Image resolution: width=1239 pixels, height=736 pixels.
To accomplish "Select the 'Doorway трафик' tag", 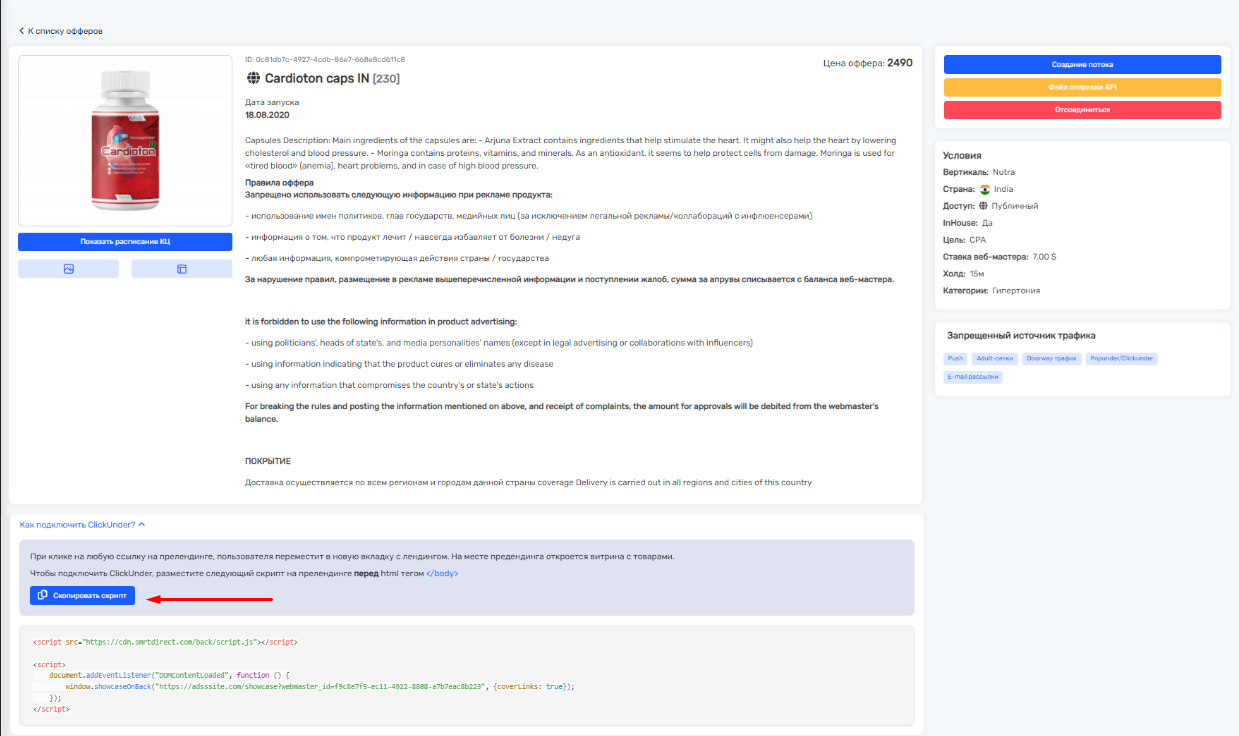I will coord(1053,358).
